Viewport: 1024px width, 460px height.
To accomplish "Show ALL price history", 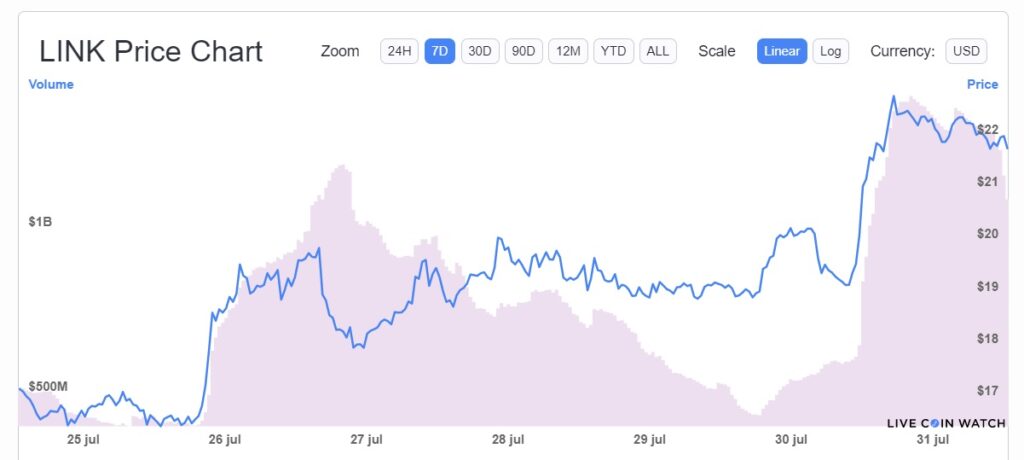I will pyautogui.click(x=658, y=51).
